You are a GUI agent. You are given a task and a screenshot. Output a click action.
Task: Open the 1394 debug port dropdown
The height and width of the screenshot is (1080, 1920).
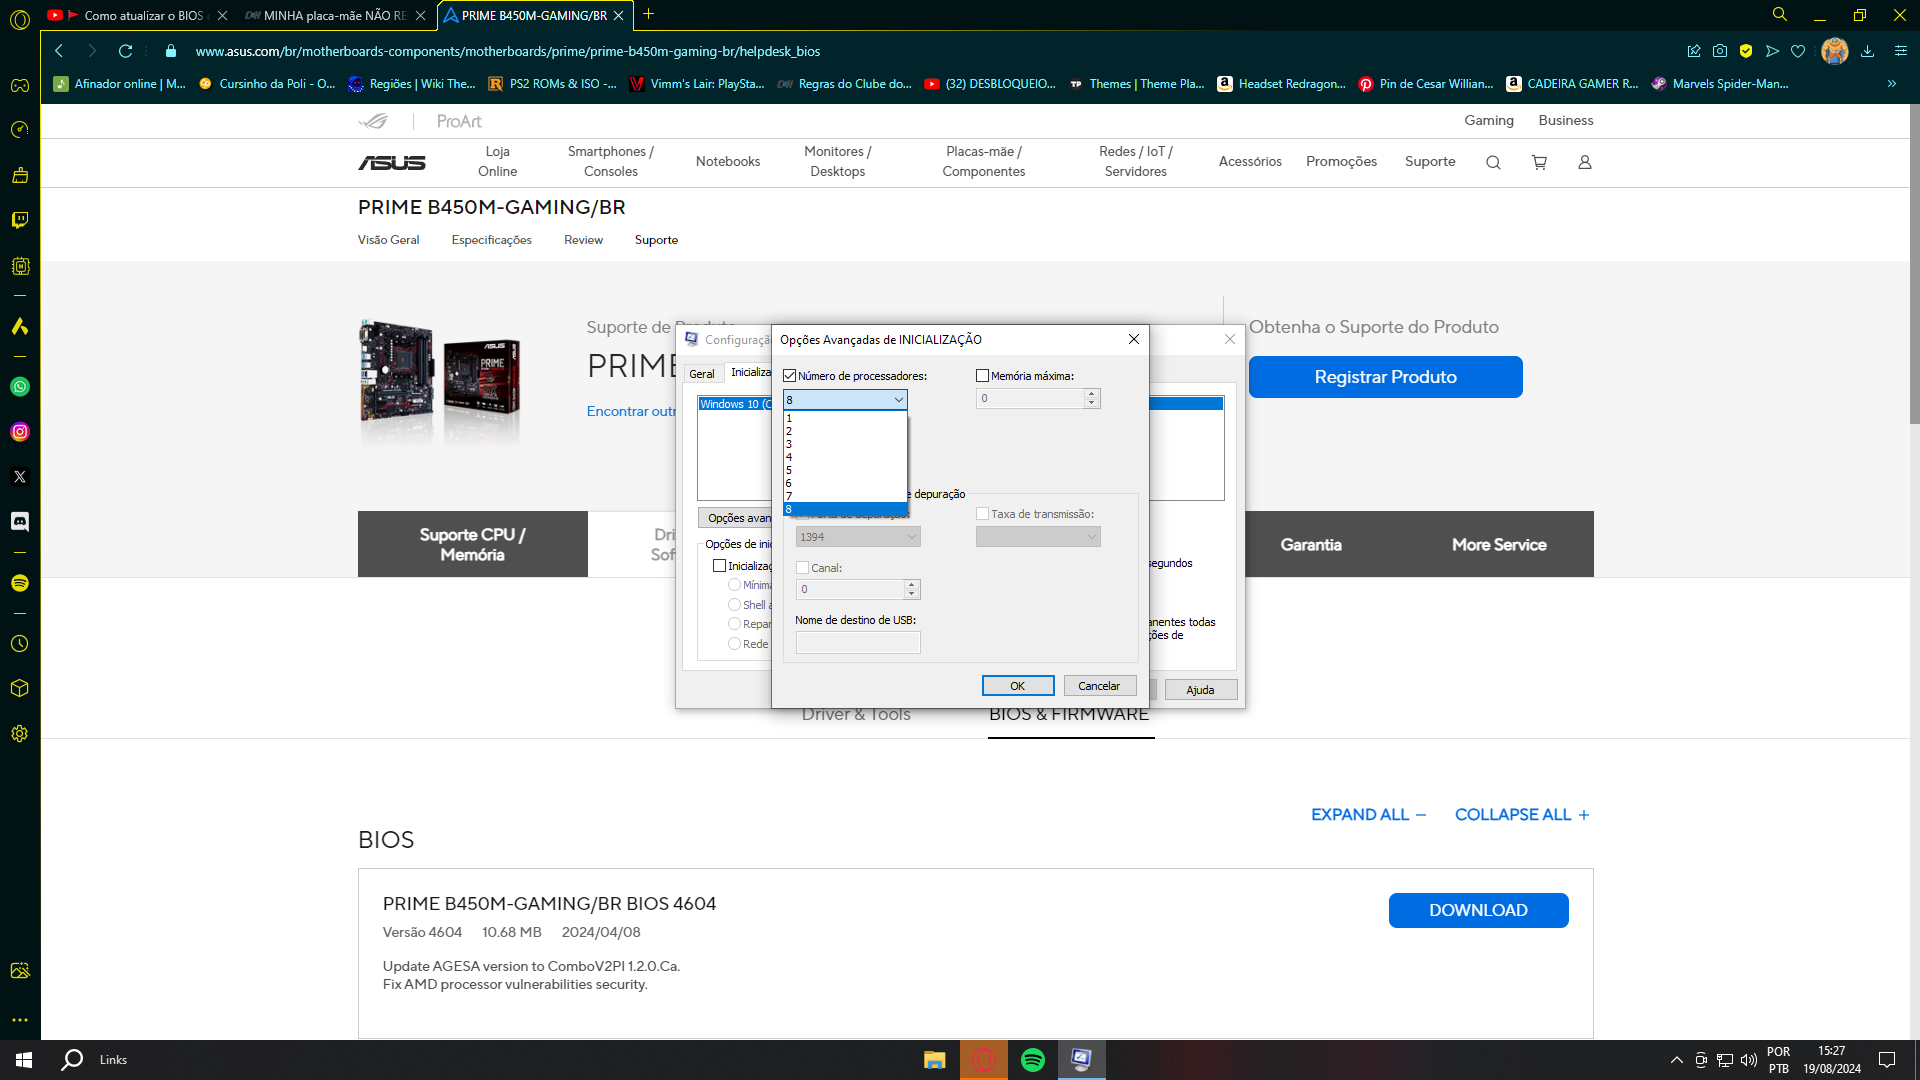coord(858,537)
